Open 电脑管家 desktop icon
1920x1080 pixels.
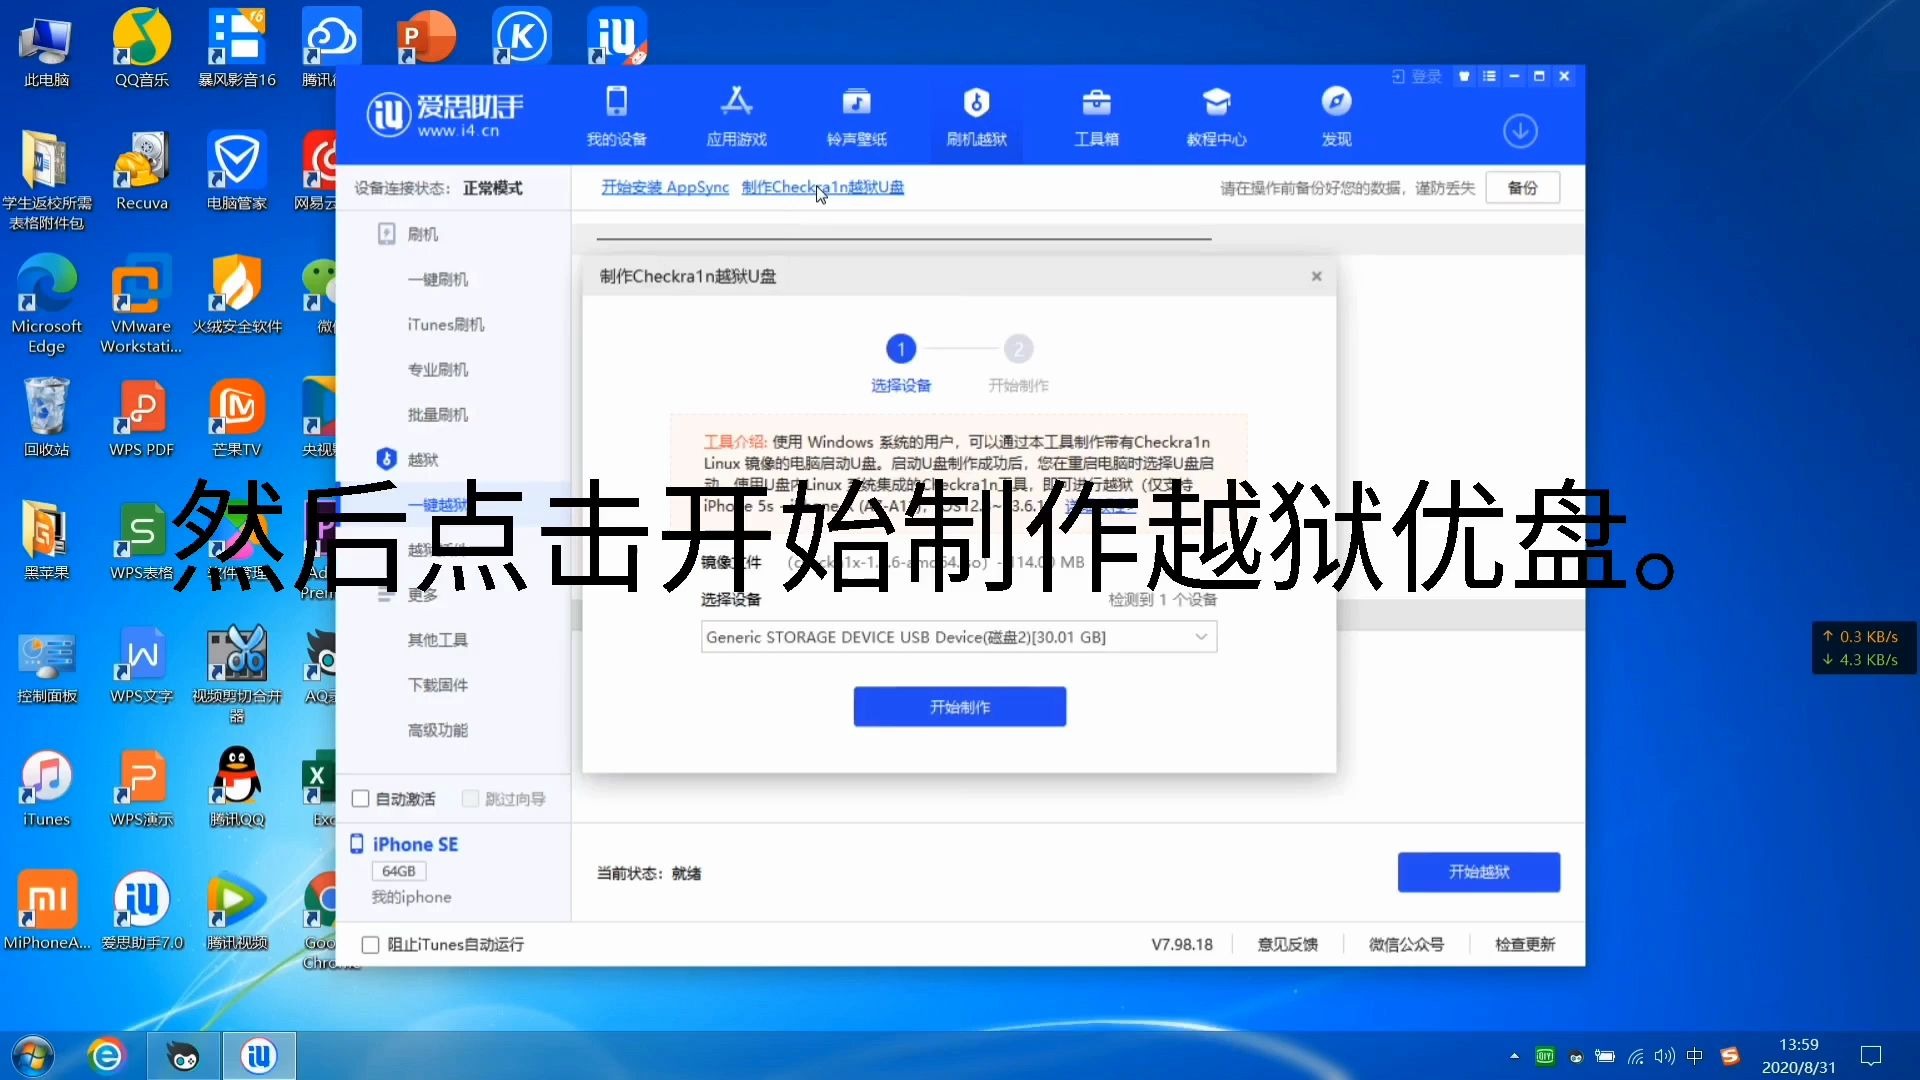tap(237, 170)
